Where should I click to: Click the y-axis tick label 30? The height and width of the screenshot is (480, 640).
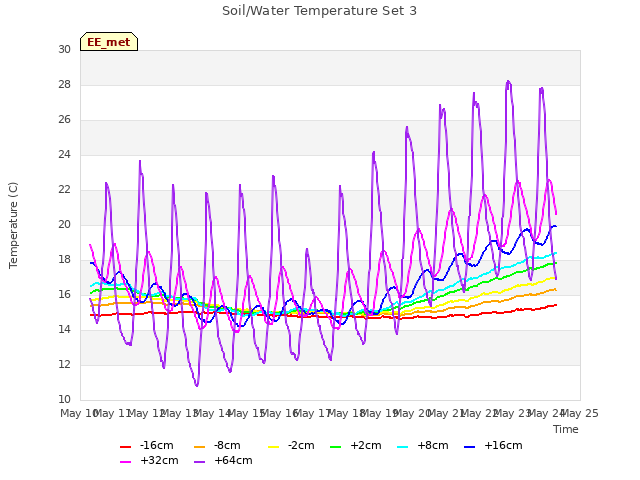64,49
